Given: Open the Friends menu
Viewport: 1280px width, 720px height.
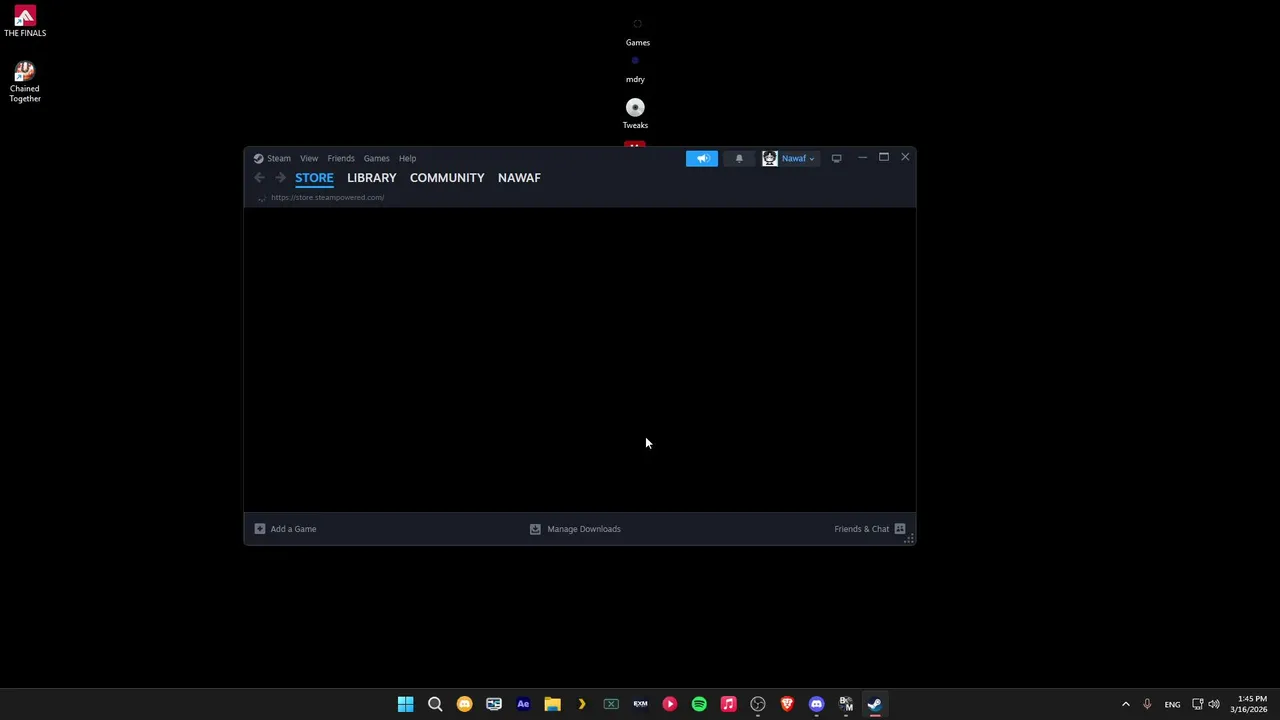Looking at the screenshot, I should (341, 158).
